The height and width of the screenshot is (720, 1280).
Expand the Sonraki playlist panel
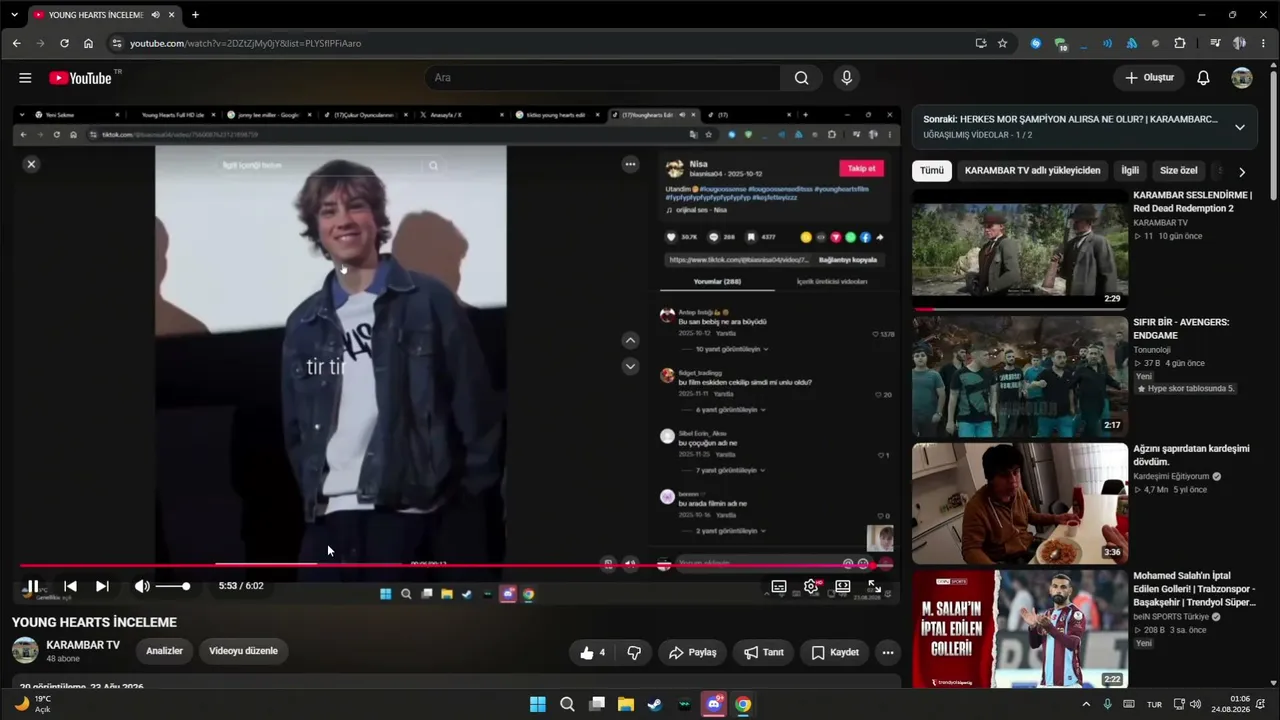click(x=1240, y=127)
